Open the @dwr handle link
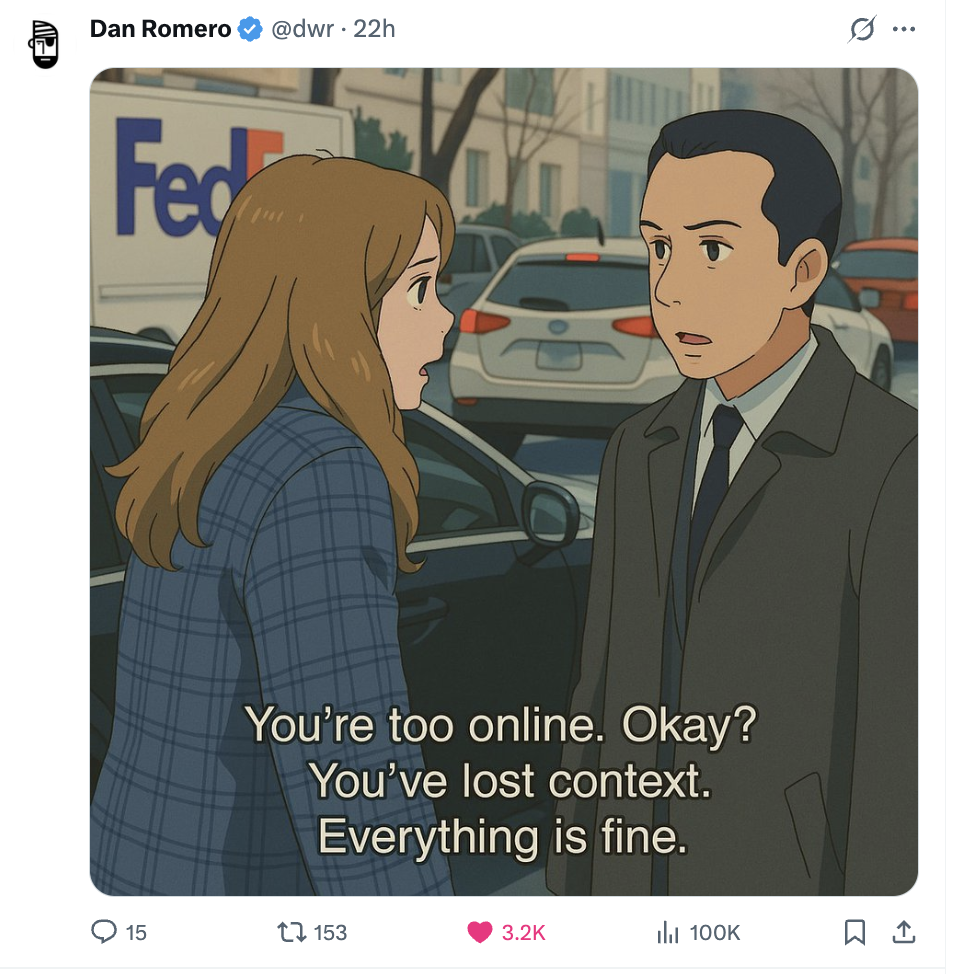This screenshot has height=974, width=968. click(303, 29)
